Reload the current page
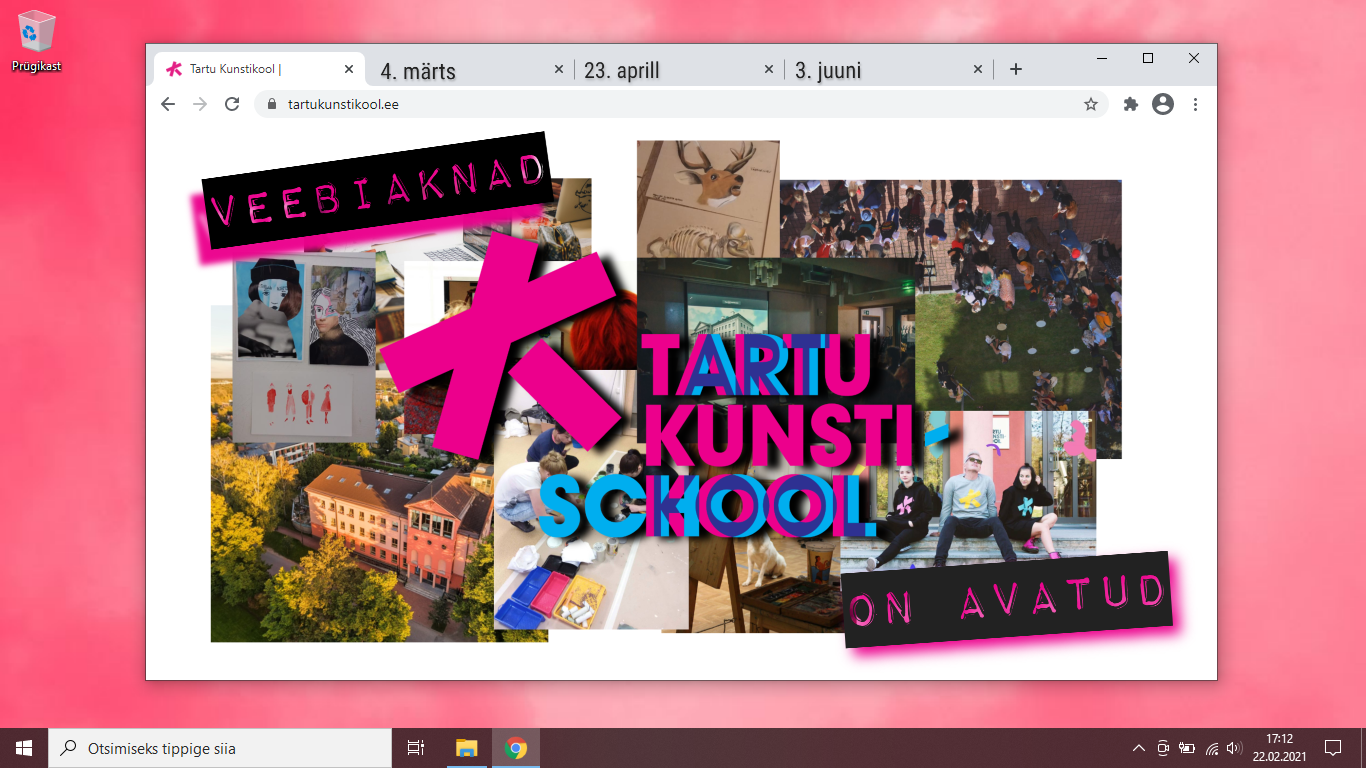Viewport: 1366px width, 768px height. tap(232, 104)
